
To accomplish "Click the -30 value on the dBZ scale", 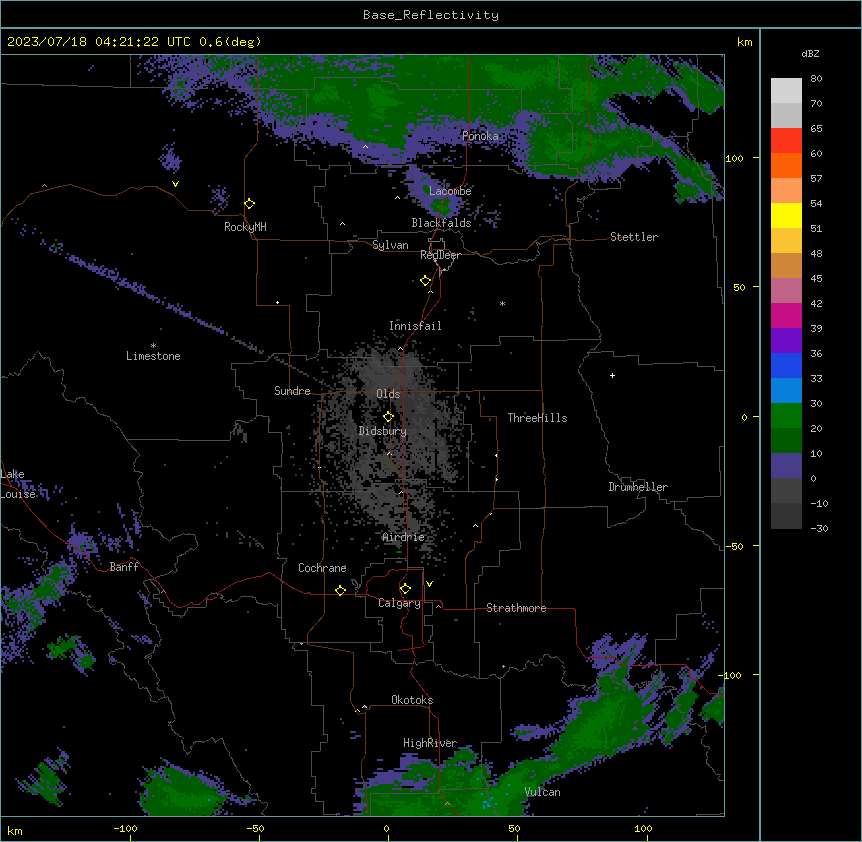I will [819, 528].
